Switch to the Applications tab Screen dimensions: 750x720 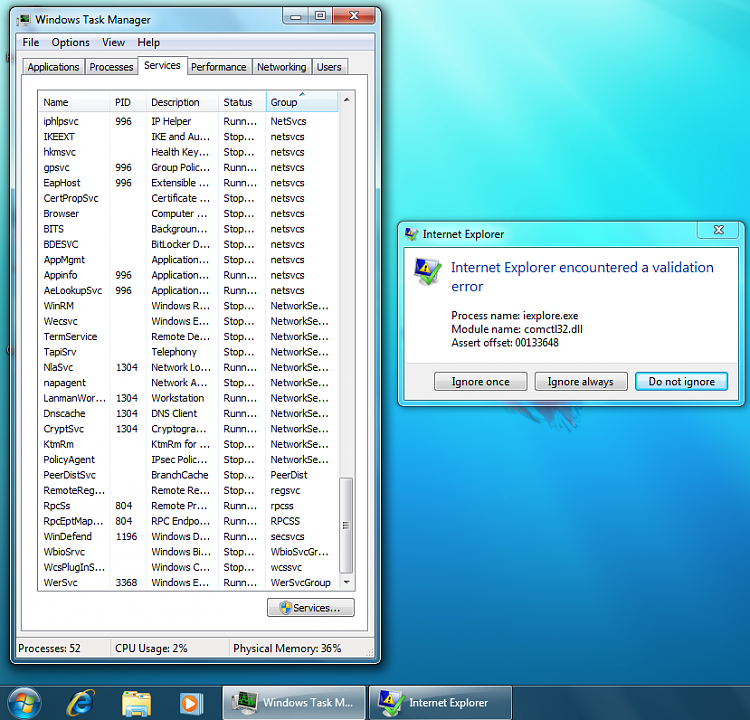(53, 67)
